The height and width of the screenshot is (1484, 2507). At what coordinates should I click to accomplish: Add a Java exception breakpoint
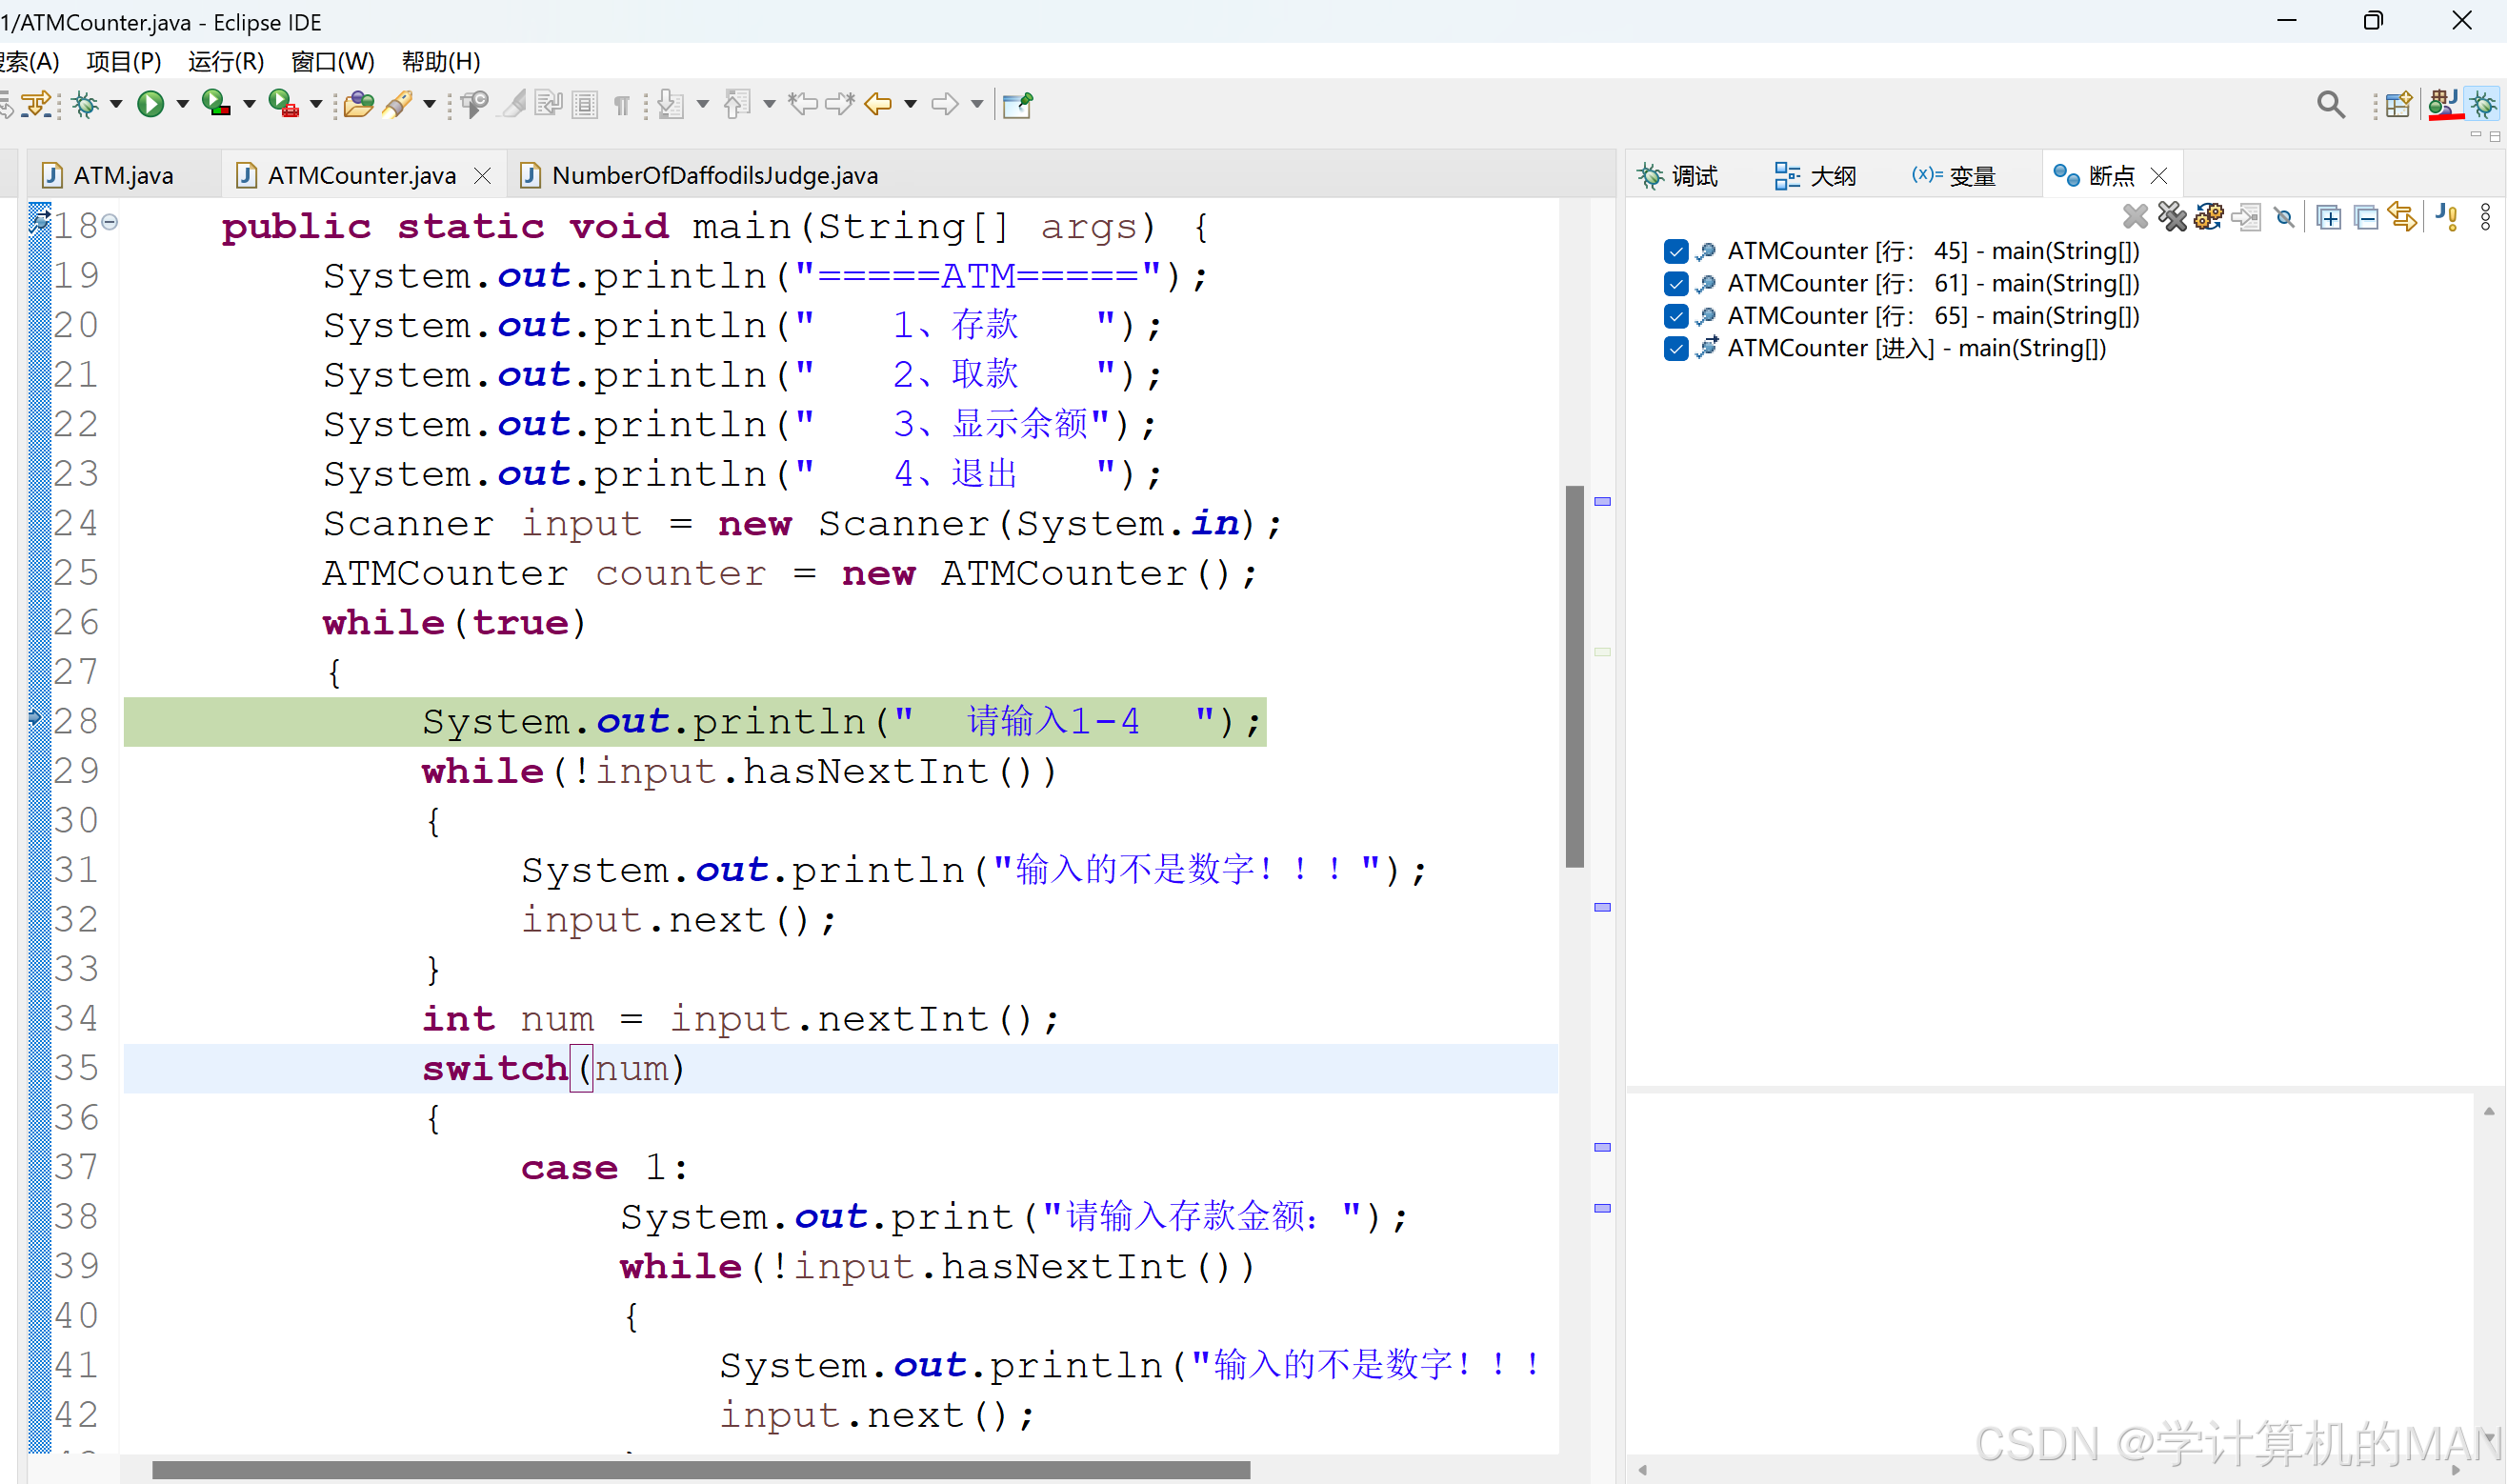tap(2447, 216)
